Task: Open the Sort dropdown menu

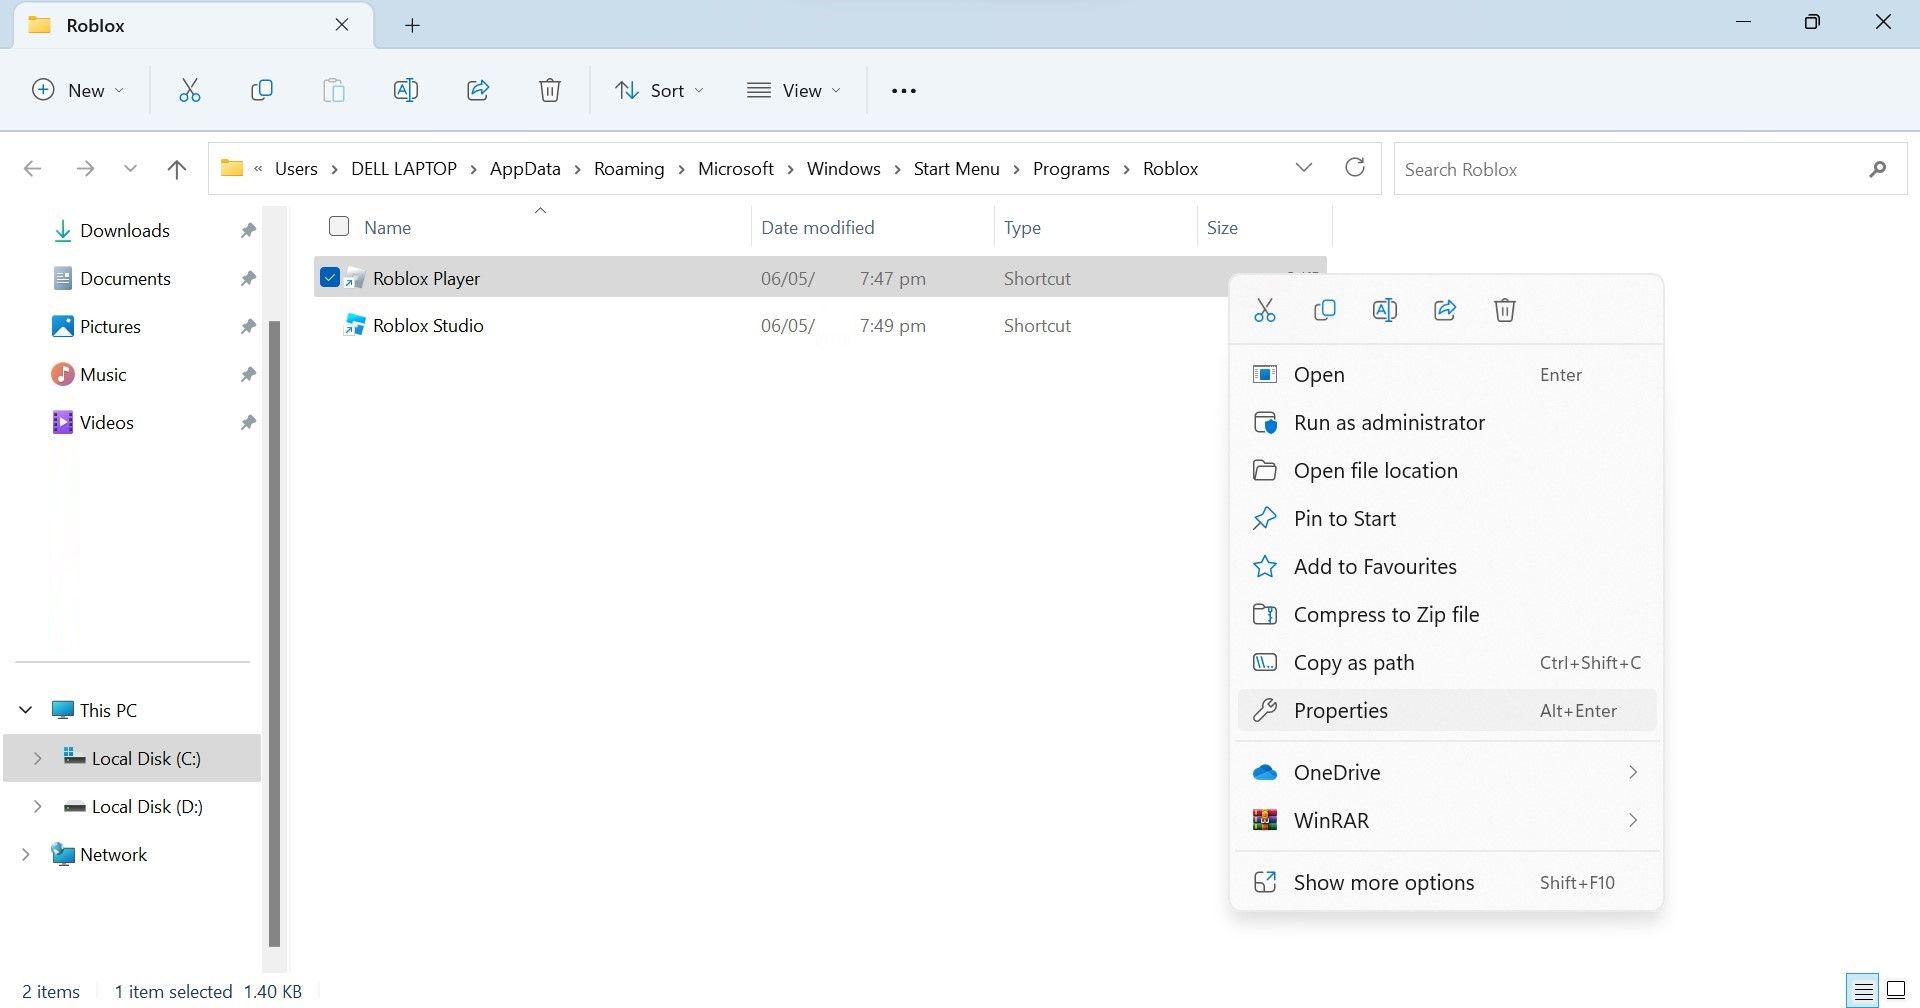Action: pos(659,90)
